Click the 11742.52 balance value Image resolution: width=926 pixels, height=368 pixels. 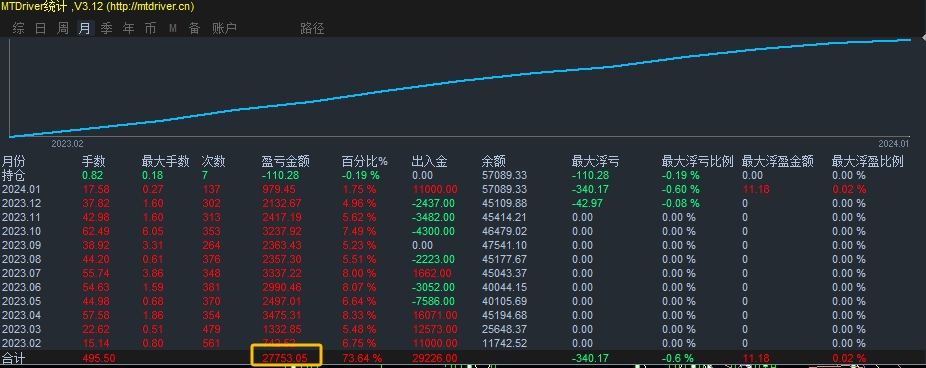[504, 343]
